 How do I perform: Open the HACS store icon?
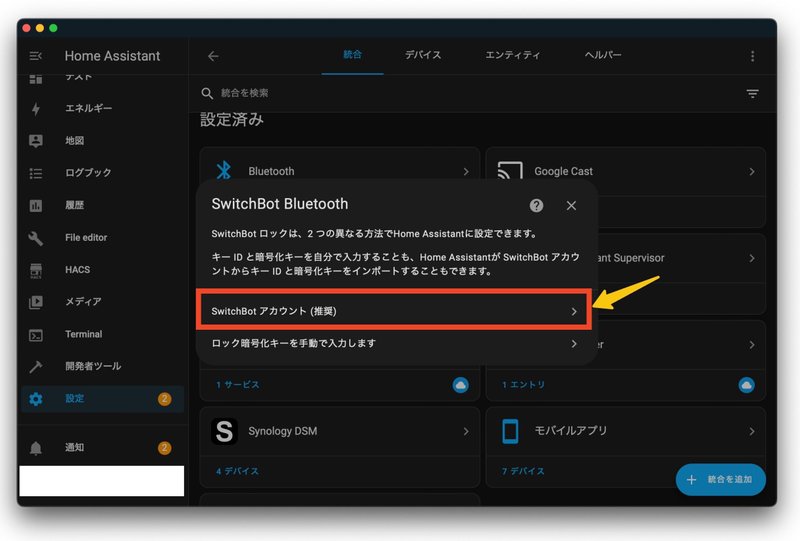click(36, 270)
